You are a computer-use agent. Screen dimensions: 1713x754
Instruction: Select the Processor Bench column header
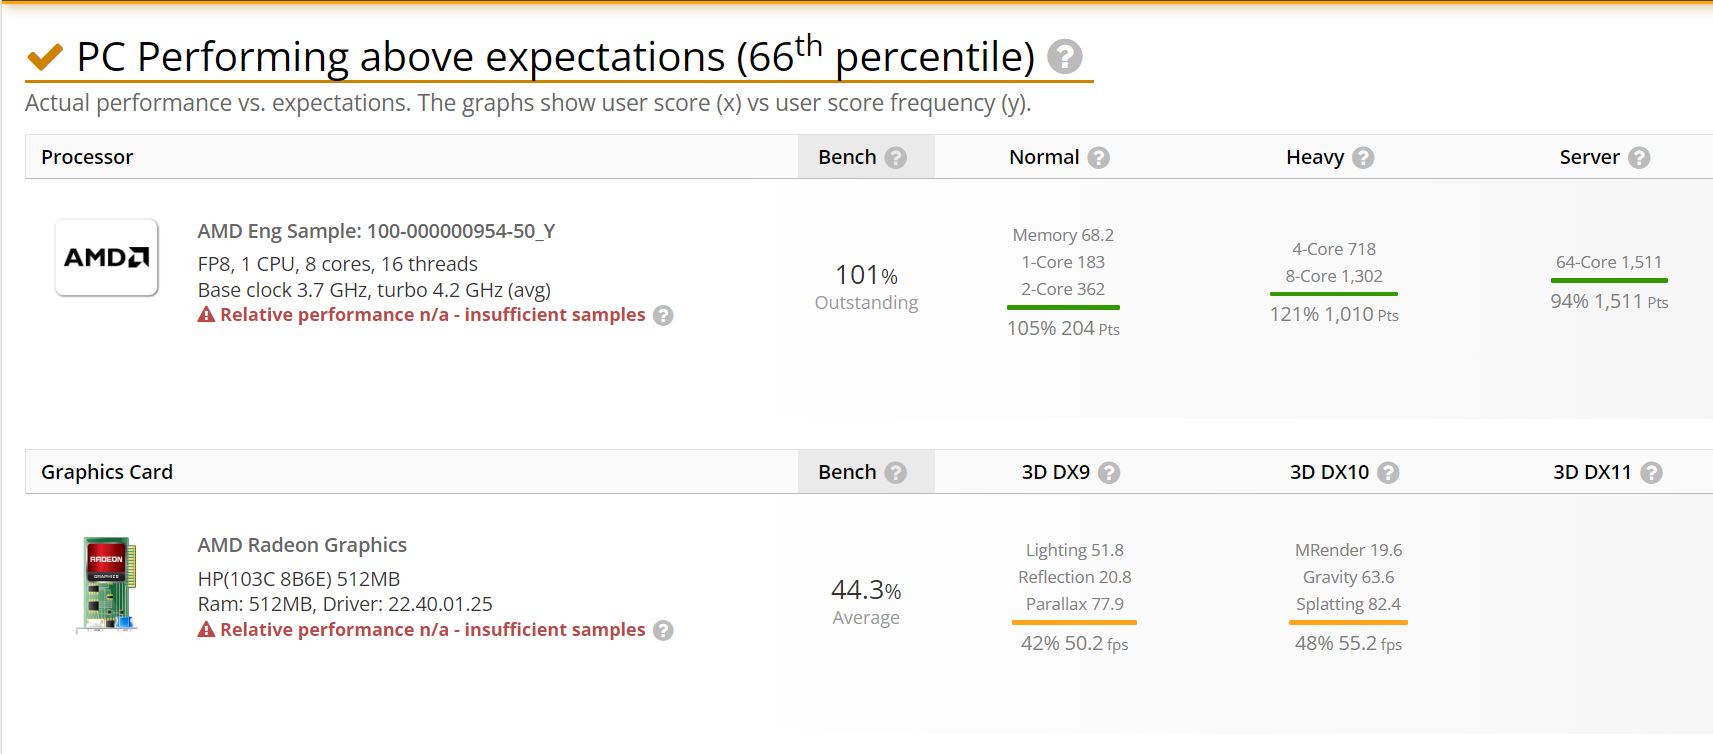coord(866,157)
